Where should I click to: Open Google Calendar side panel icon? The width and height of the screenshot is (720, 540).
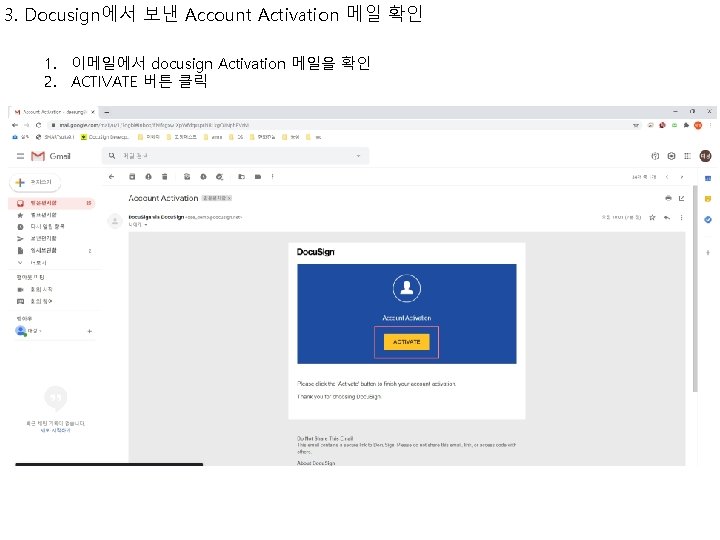click(x=708, y=178)
